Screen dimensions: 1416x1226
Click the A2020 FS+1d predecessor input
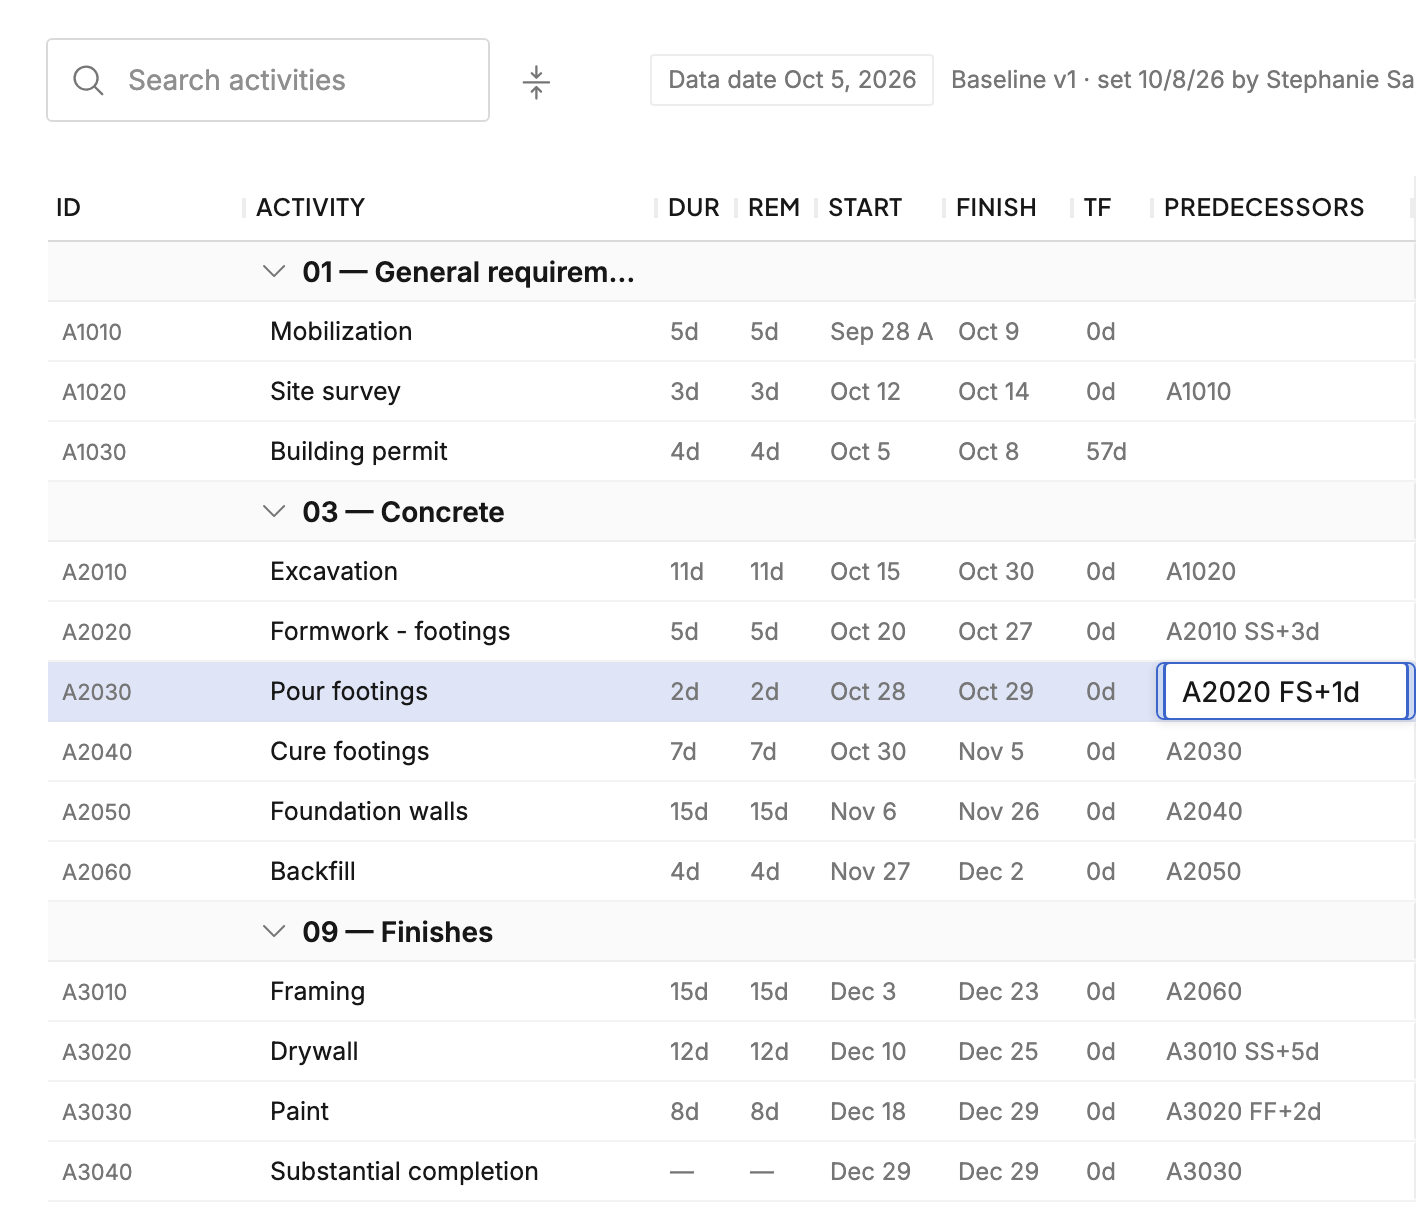pyautogui.click(x=1285, y=691)
